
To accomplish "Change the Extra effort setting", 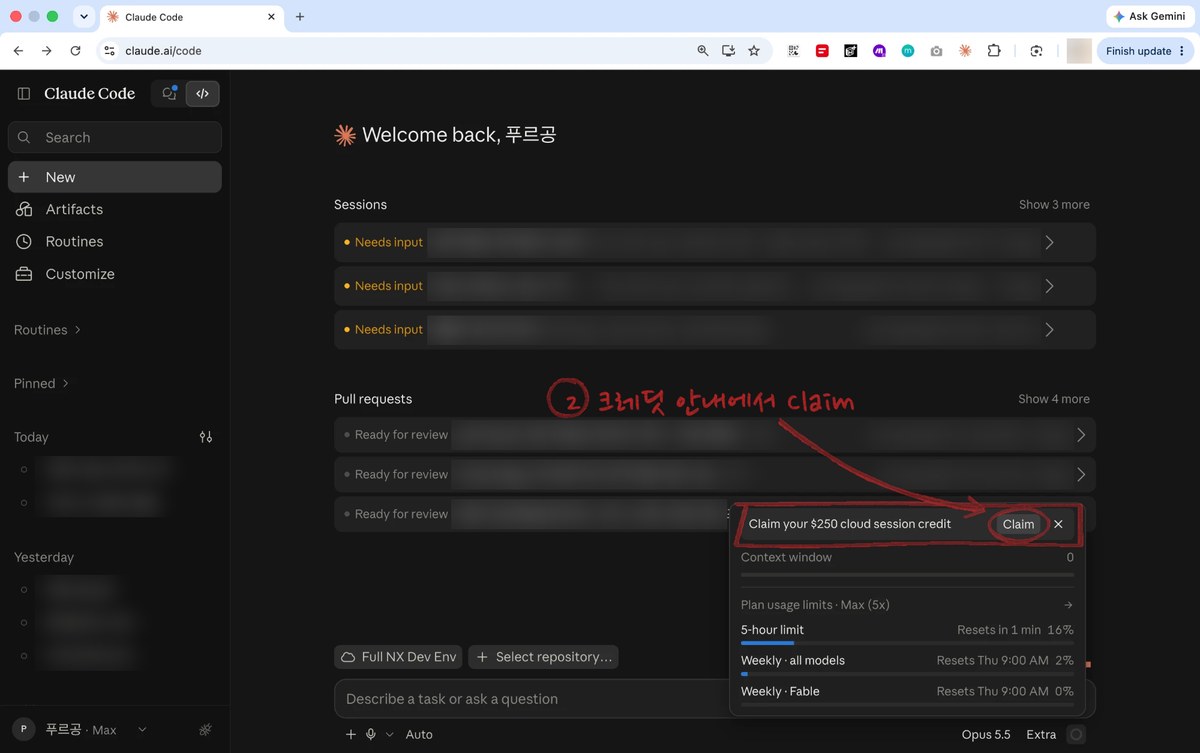I will coord(1041,734).
